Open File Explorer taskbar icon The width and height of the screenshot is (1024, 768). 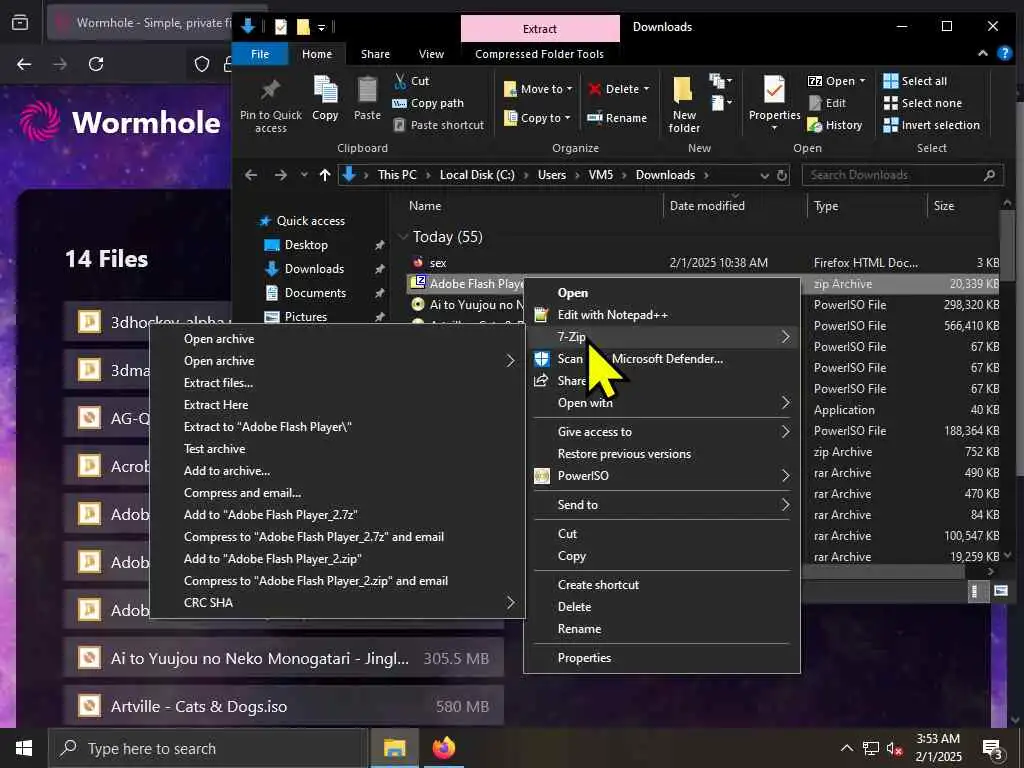tap(394, 748)
